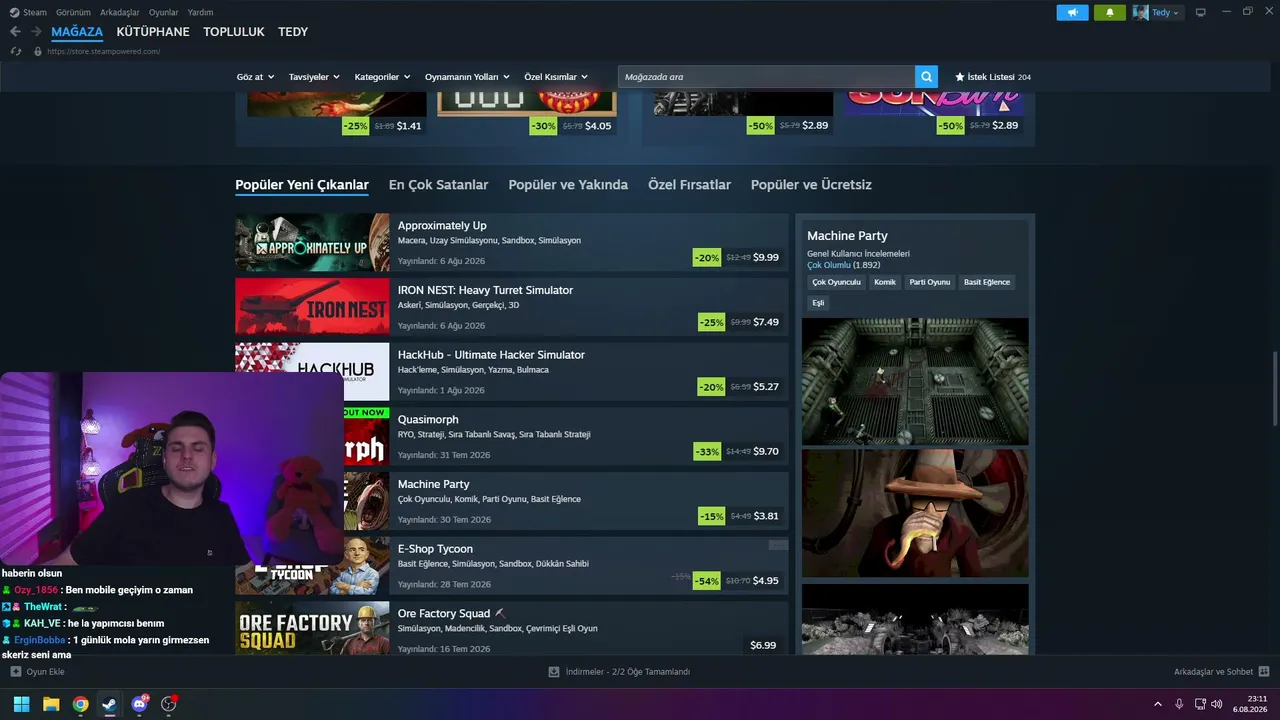
Task: Switch to the TOPLULUK tab
Action: (x=234, y=32)
